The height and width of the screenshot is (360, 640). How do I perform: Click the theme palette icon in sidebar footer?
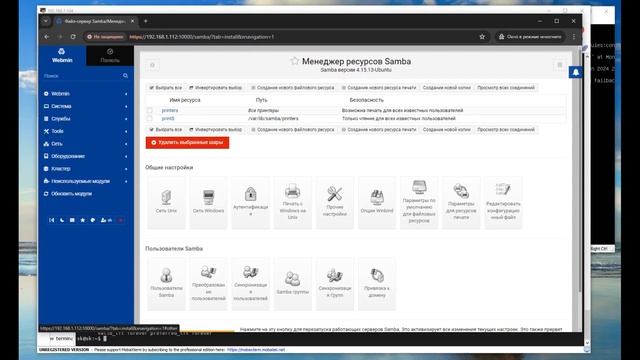click(x=93, y=220)
